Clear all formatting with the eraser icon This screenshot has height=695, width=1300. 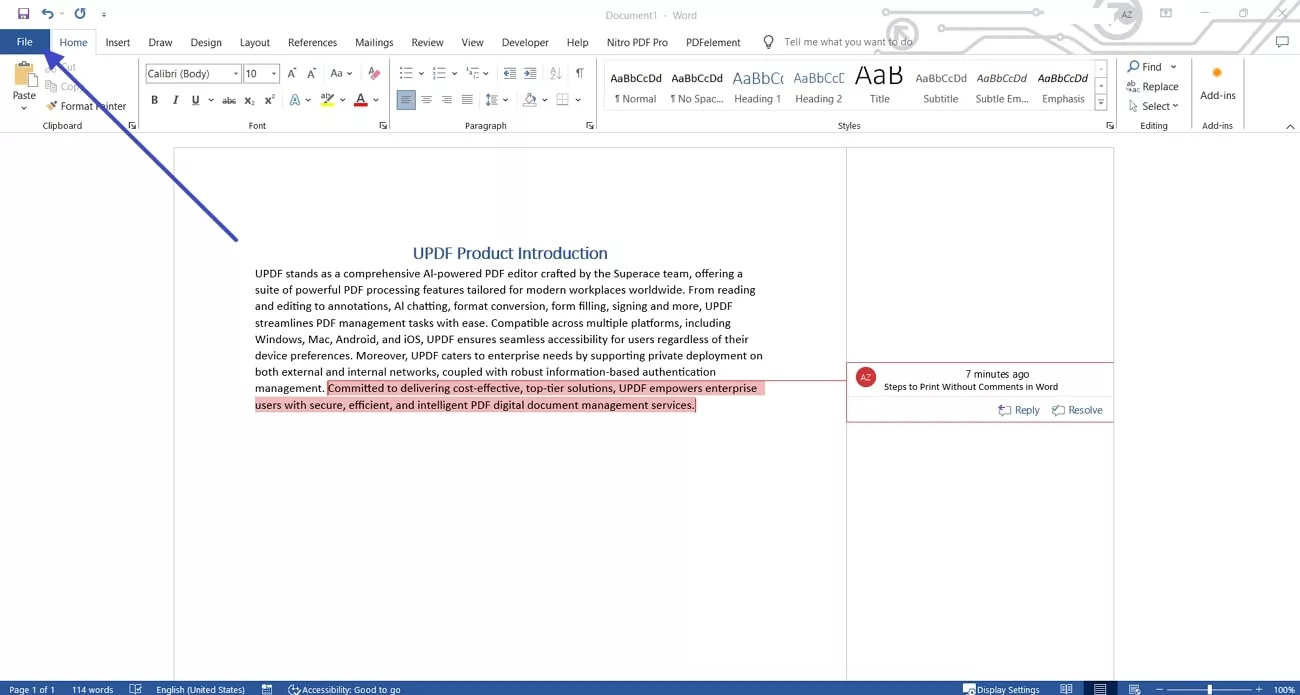click(x=374, y=73)
